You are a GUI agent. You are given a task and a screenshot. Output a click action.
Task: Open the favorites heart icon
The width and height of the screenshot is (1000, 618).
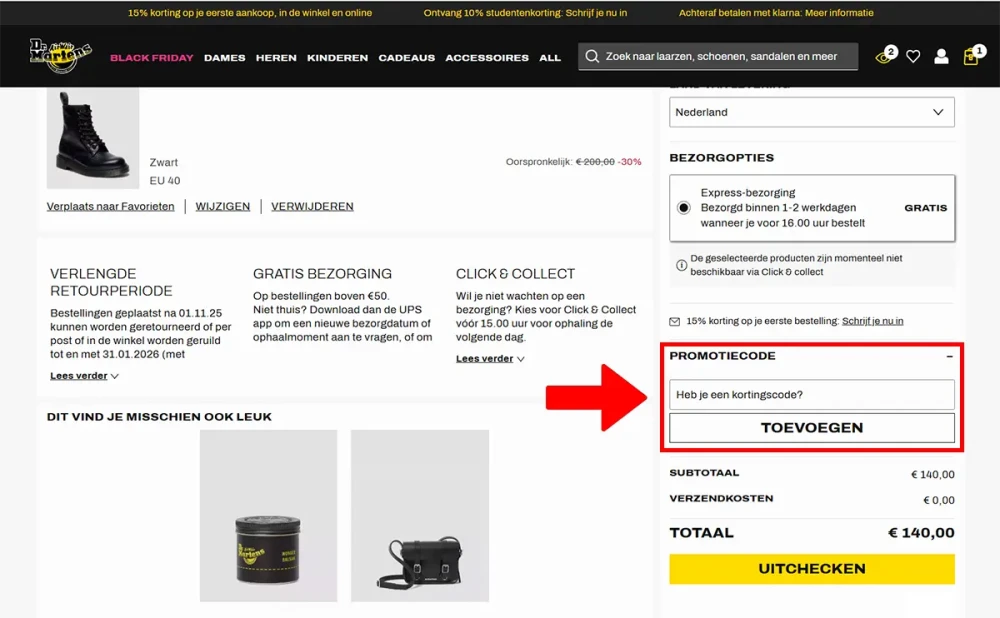click(913, 57)
